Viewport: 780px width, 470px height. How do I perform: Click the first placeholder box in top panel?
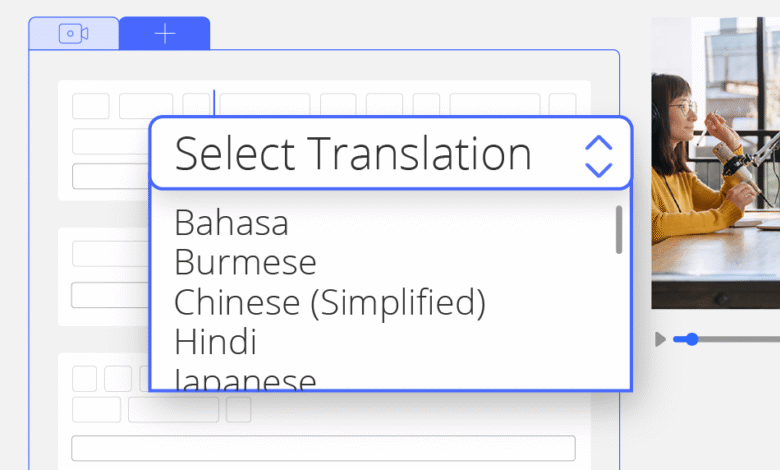(x=91, y=106)
